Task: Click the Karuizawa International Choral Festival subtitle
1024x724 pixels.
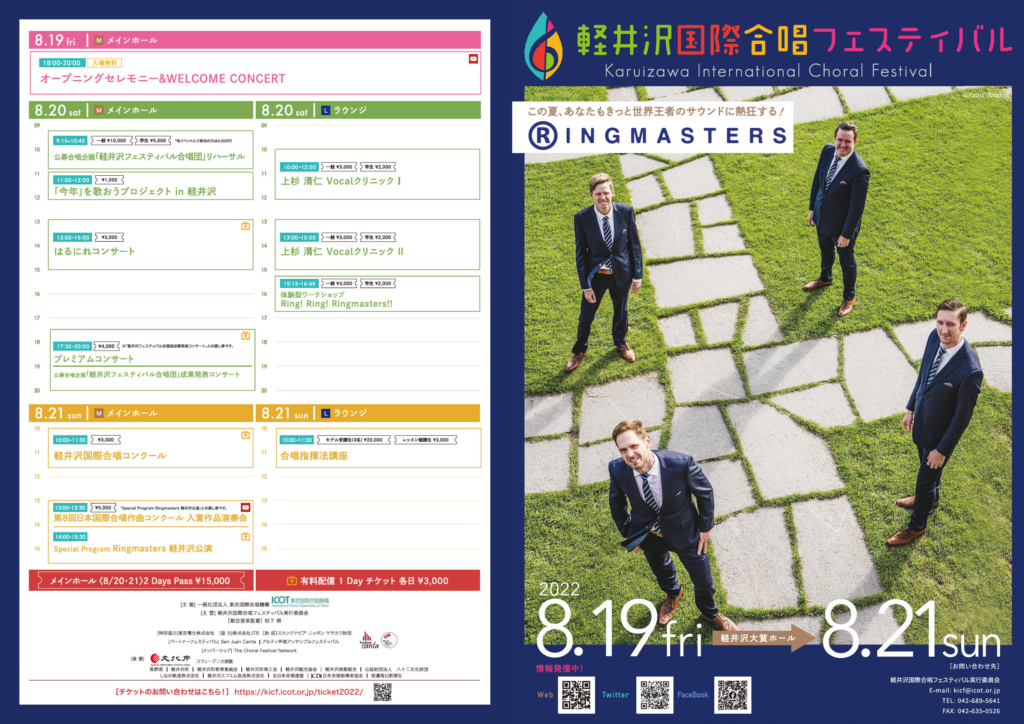Action: pos(769,71)
